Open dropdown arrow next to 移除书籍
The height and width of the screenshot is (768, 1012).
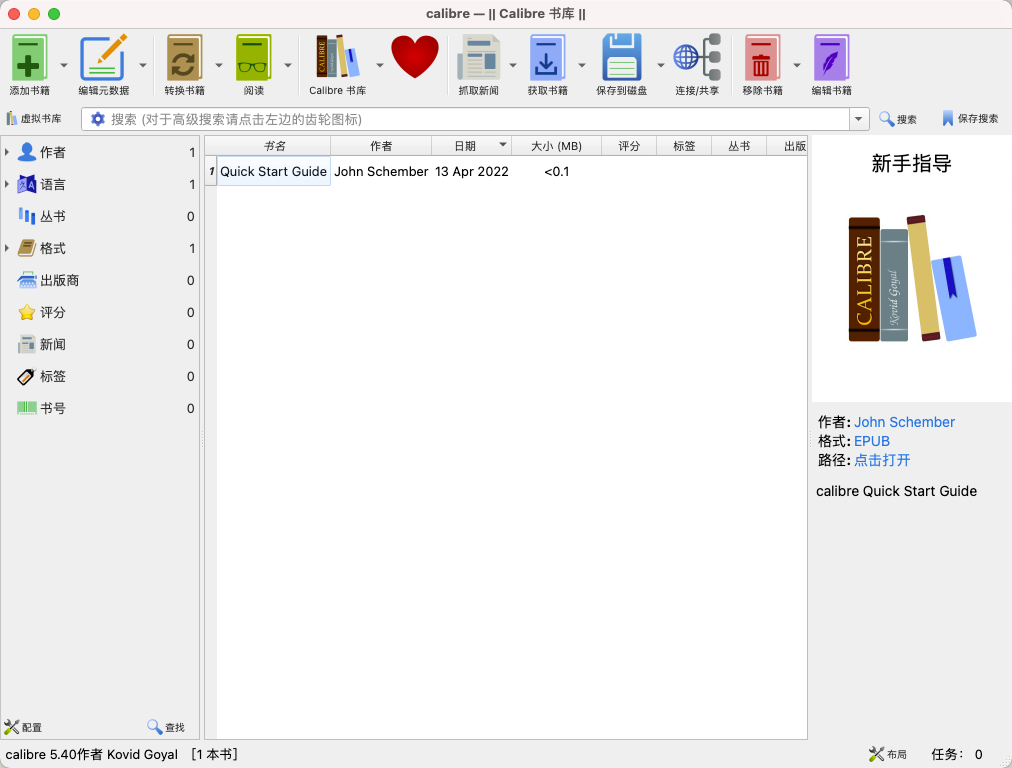click(797, 65)
